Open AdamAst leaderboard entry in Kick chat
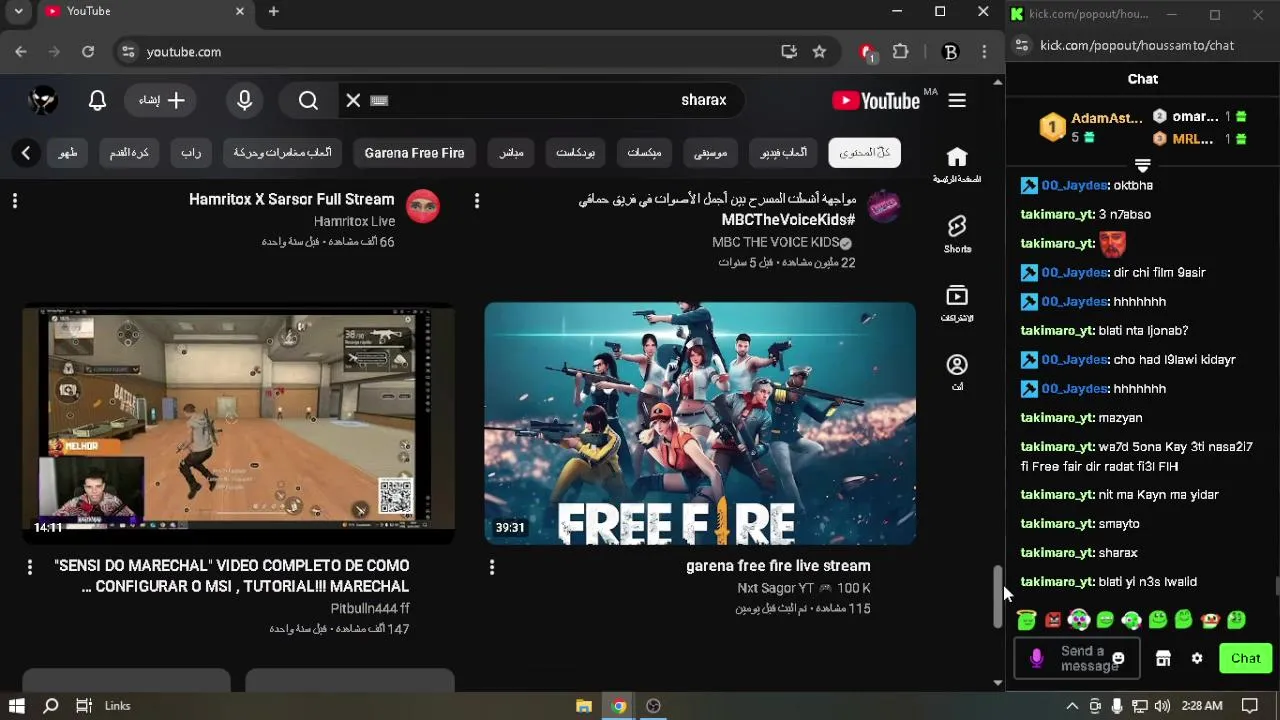Screen dimensions: 1280x720 (x=1091, y=127)
